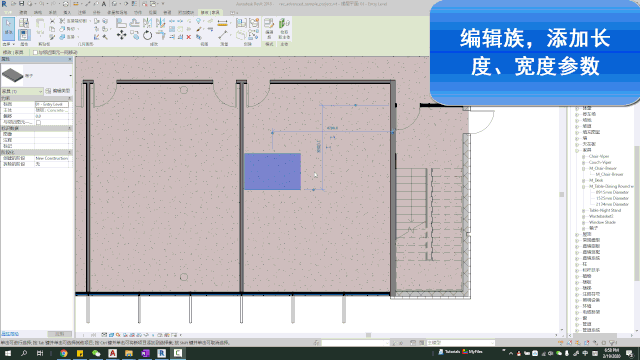Click the Aligned Dimension measure tool
The width and height of the screenshot is (640, 360).
coord(222,23)
